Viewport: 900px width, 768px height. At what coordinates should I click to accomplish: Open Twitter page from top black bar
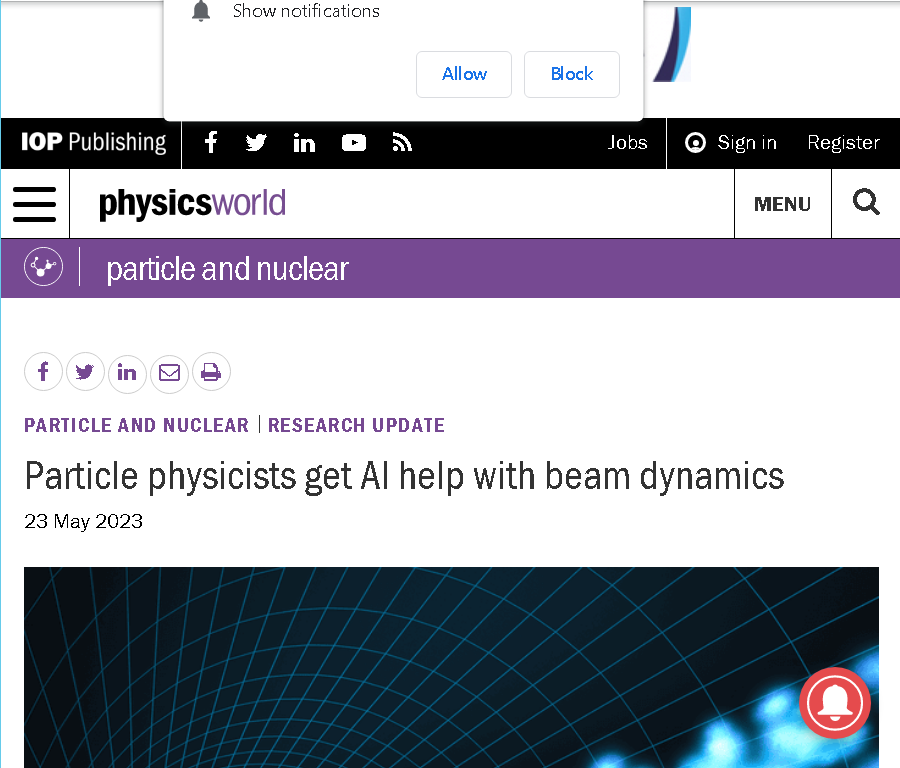256,142
